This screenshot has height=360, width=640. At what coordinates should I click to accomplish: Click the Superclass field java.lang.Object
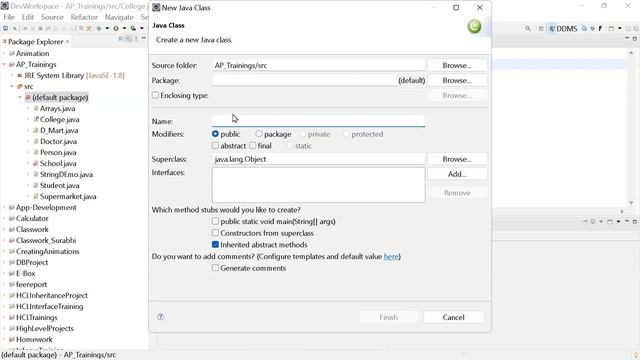pyautogui.click(x=318, y=159)
